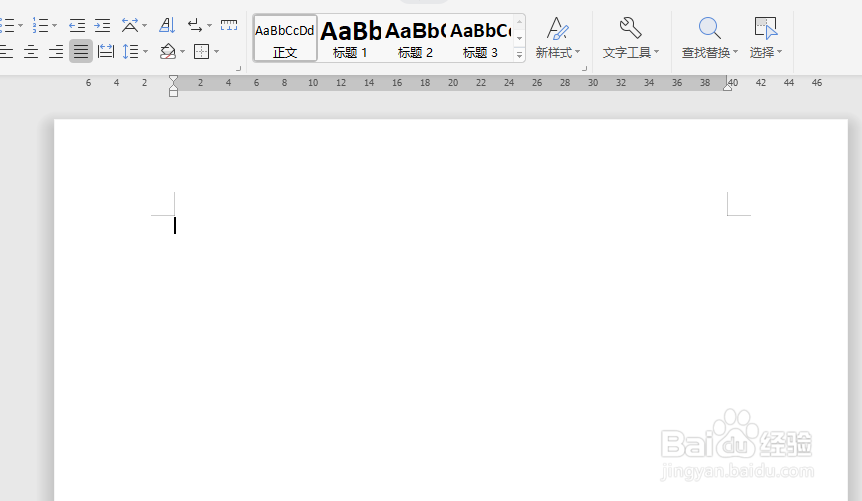
Task: Open 新样式 dropdown label
Action: pyautogui.click(x=557, y=52)
